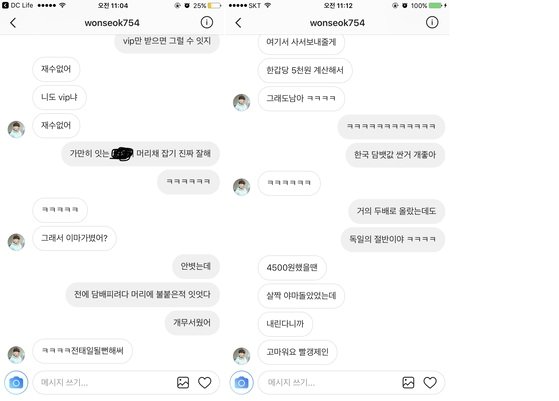Tap avatar beside '그래서 이마가렸어?' message
Image resolution: width=559 pixels, height=401 pixels.
[16, 242]
